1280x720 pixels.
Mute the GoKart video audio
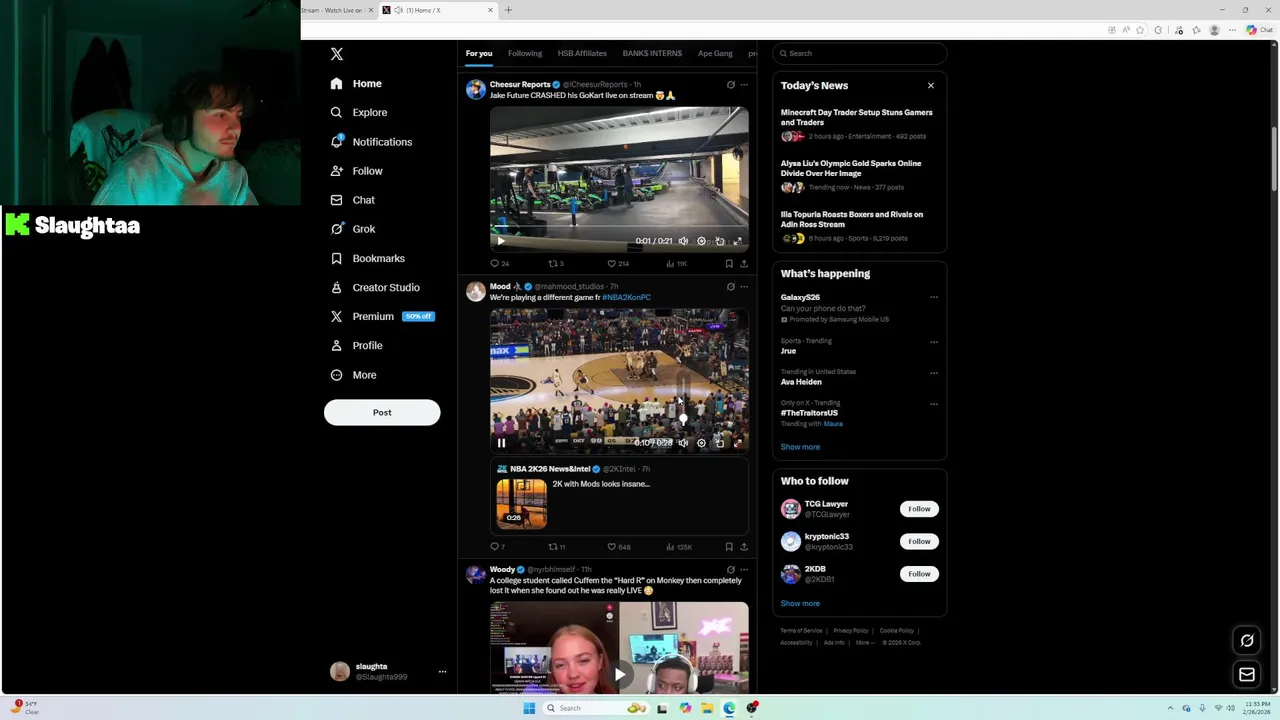tap(683, 241)
